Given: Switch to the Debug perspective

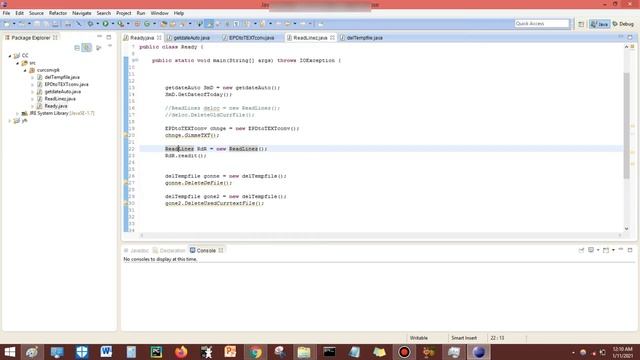Looking at the screenshot, I should point(623,24).
